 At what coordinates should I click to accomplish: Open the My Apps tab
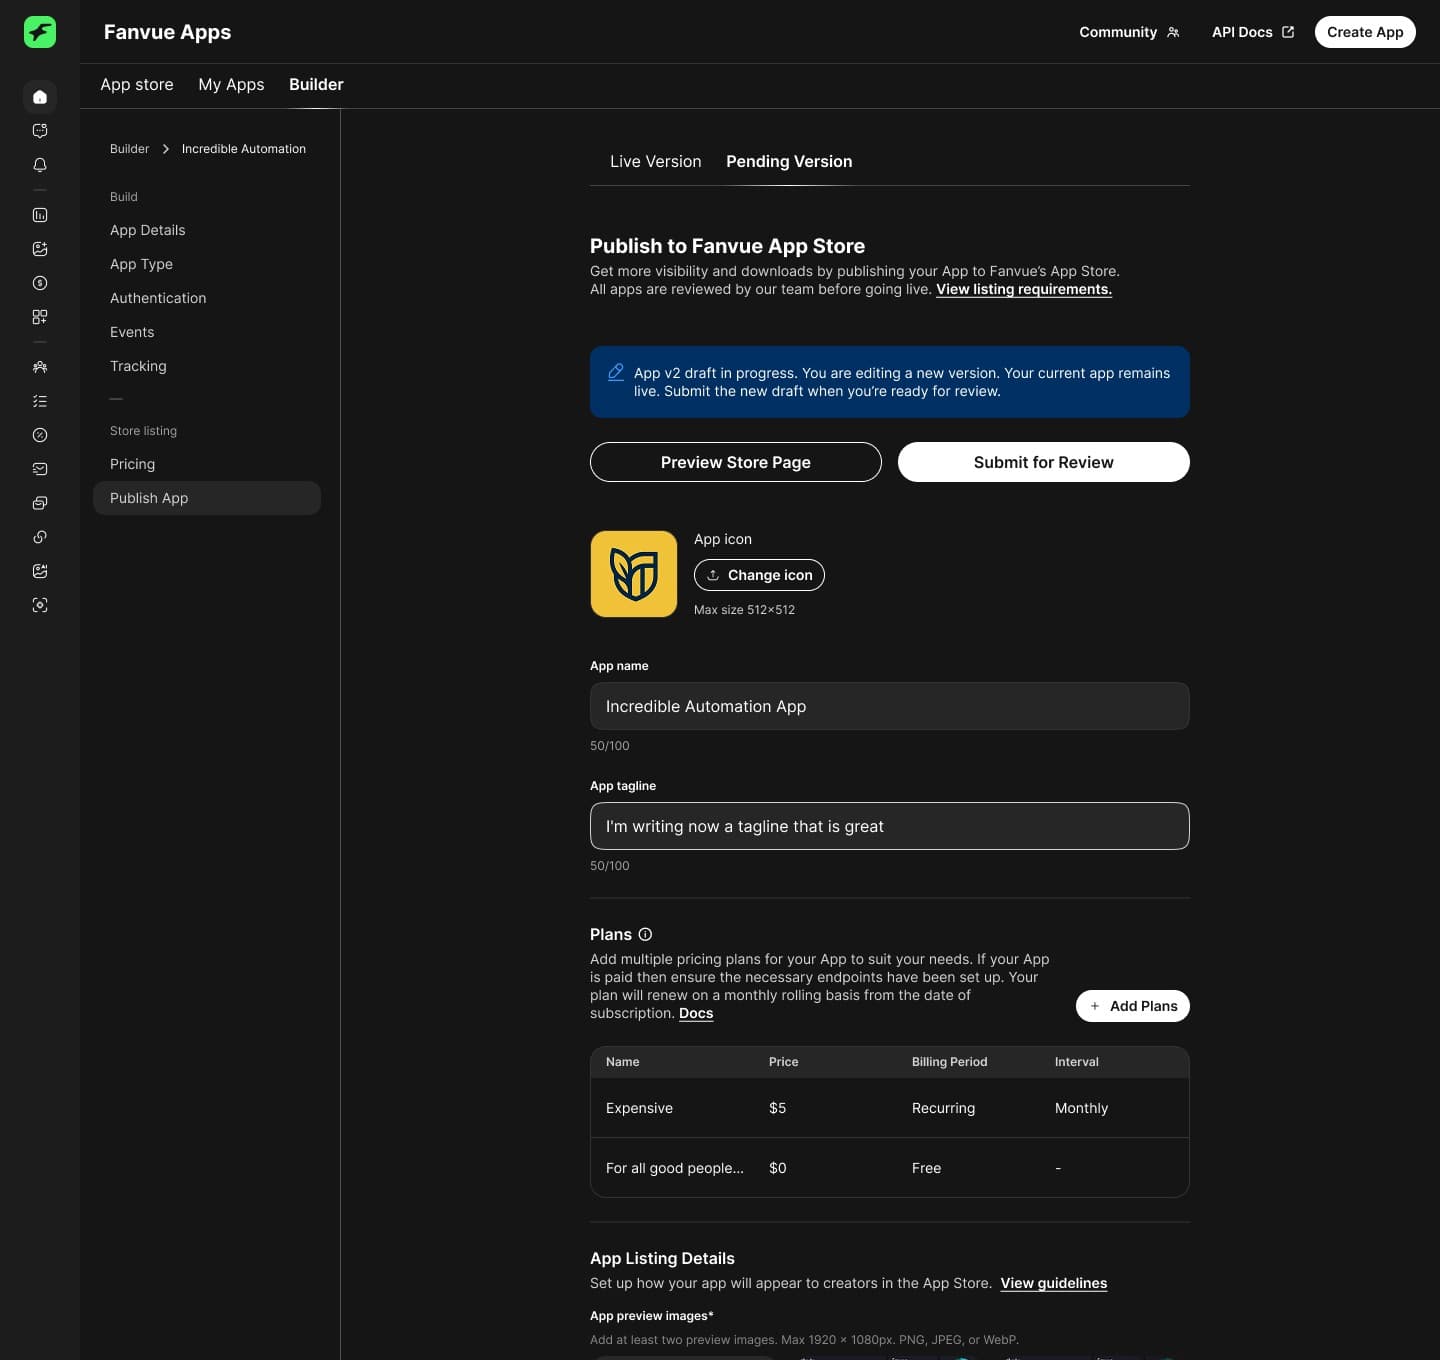tap(231, 85)
